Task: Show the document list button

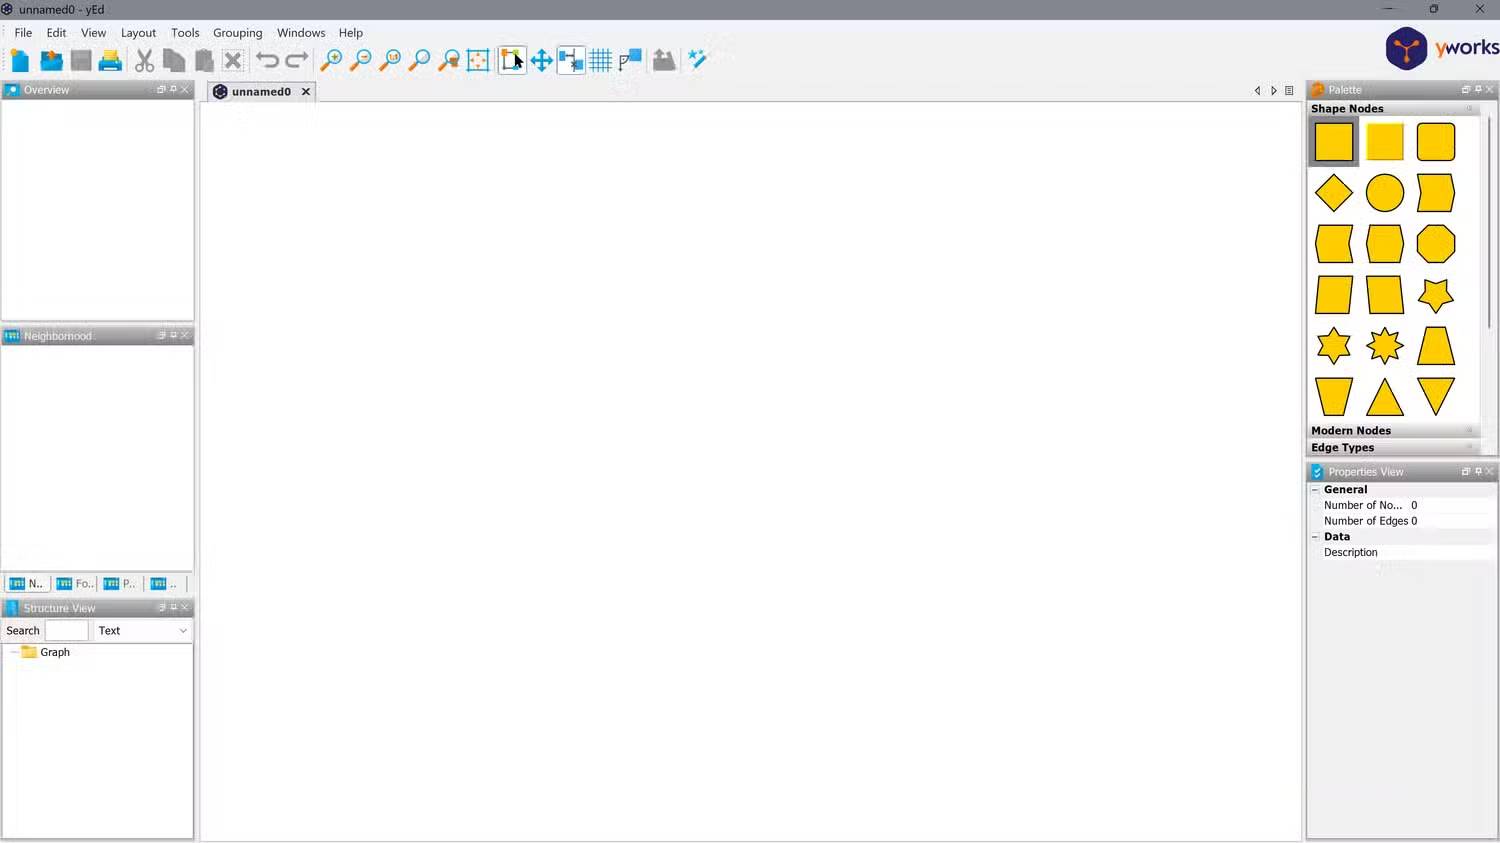Action: [x=1289, y=91]
